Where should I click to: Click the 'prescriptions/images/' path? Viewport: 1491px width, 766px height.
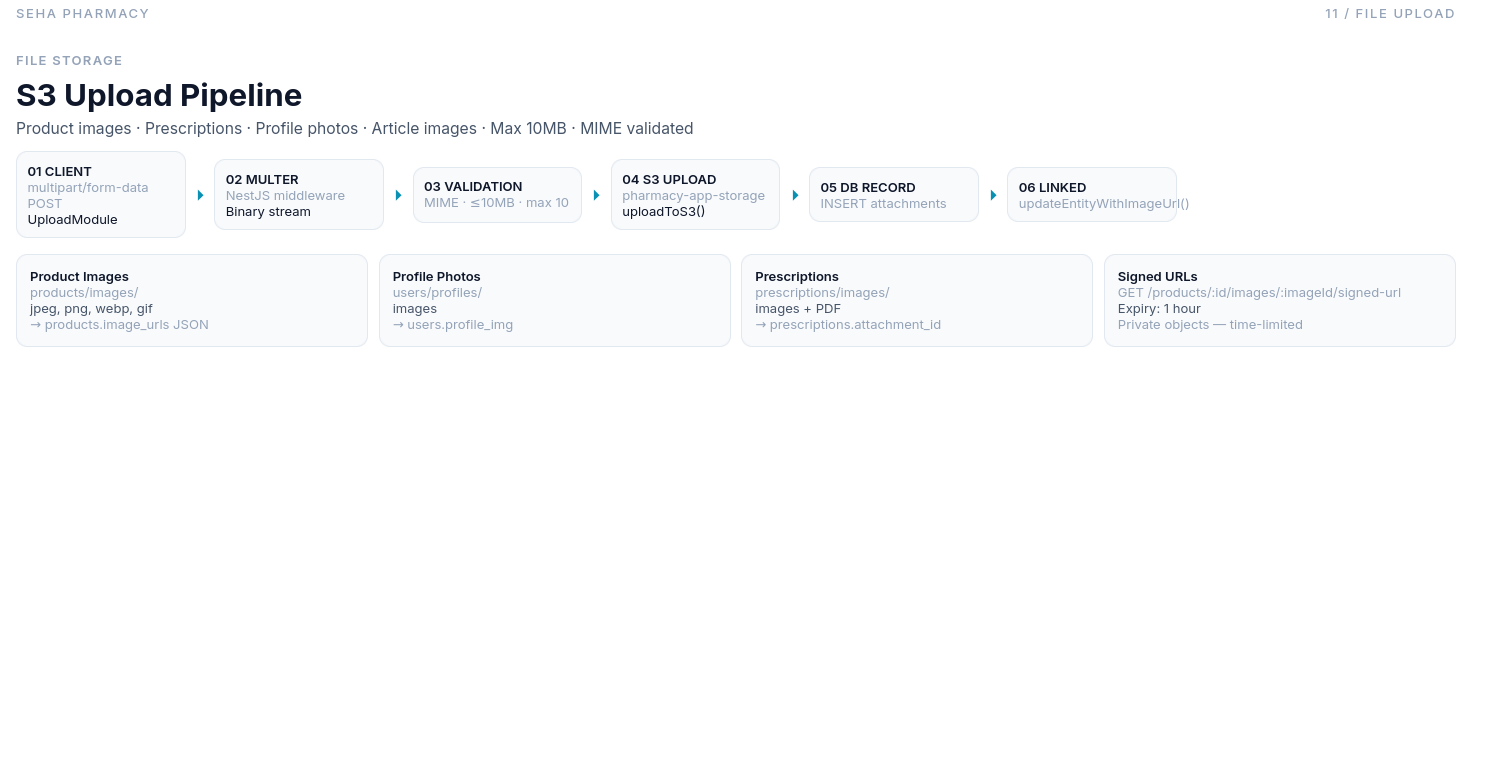822,293
